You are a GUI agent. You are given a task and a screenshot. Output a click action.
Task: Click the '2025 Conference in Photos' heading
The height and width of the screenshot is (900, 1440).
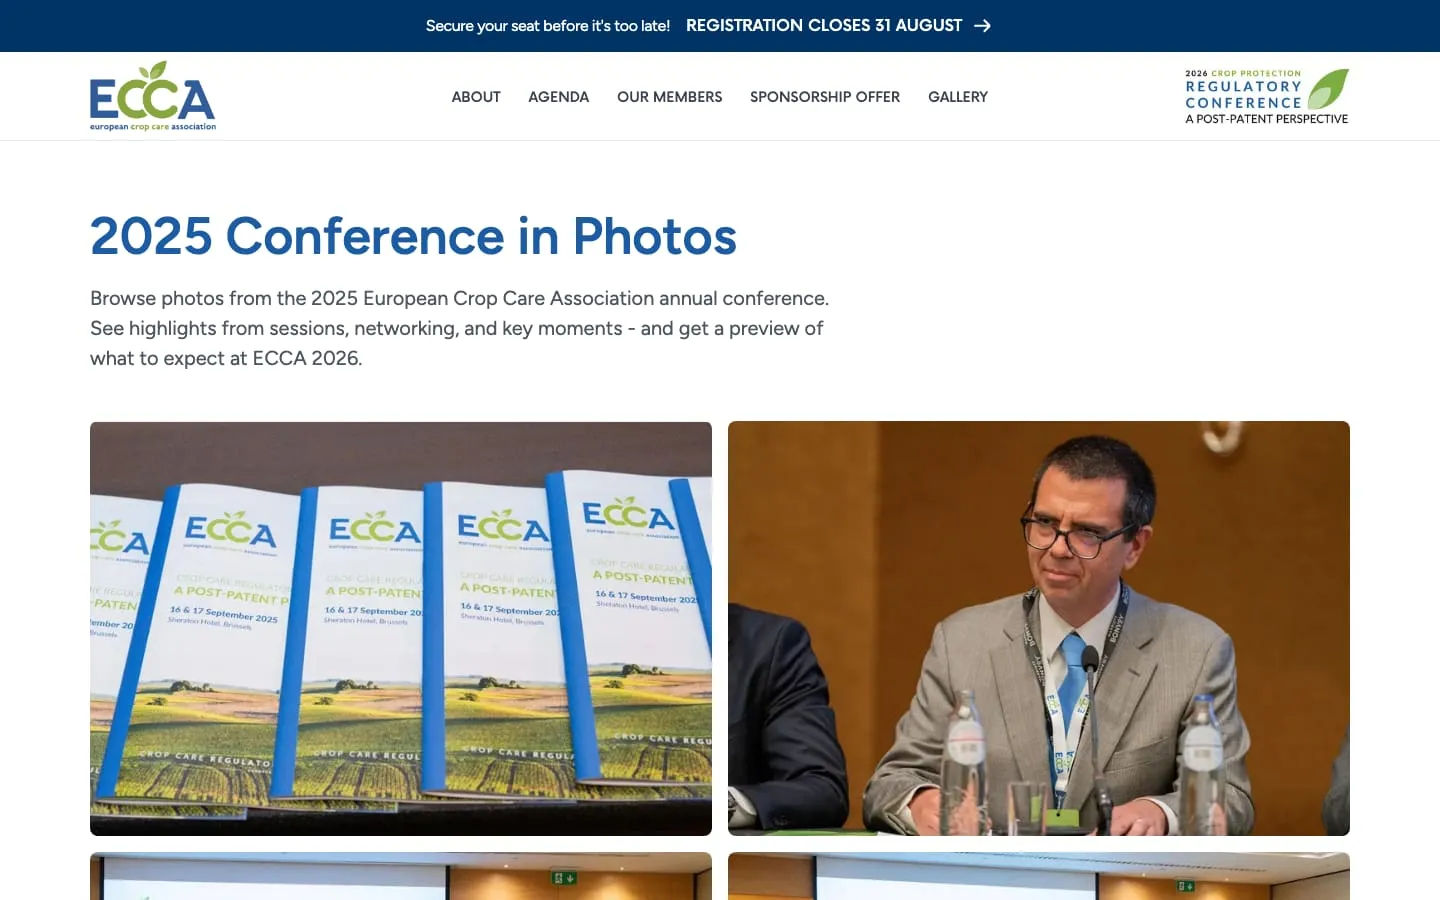413,237
